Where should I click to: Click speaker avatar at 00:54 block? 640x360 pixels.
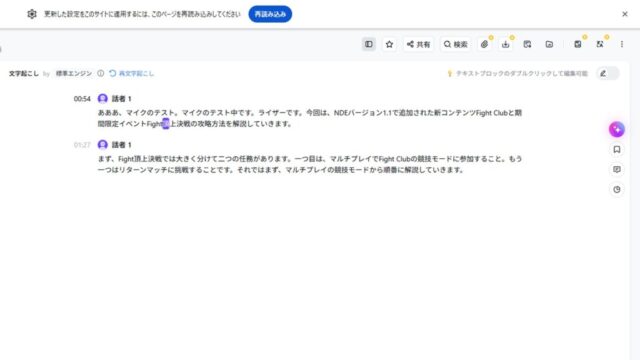coord(102,98)
